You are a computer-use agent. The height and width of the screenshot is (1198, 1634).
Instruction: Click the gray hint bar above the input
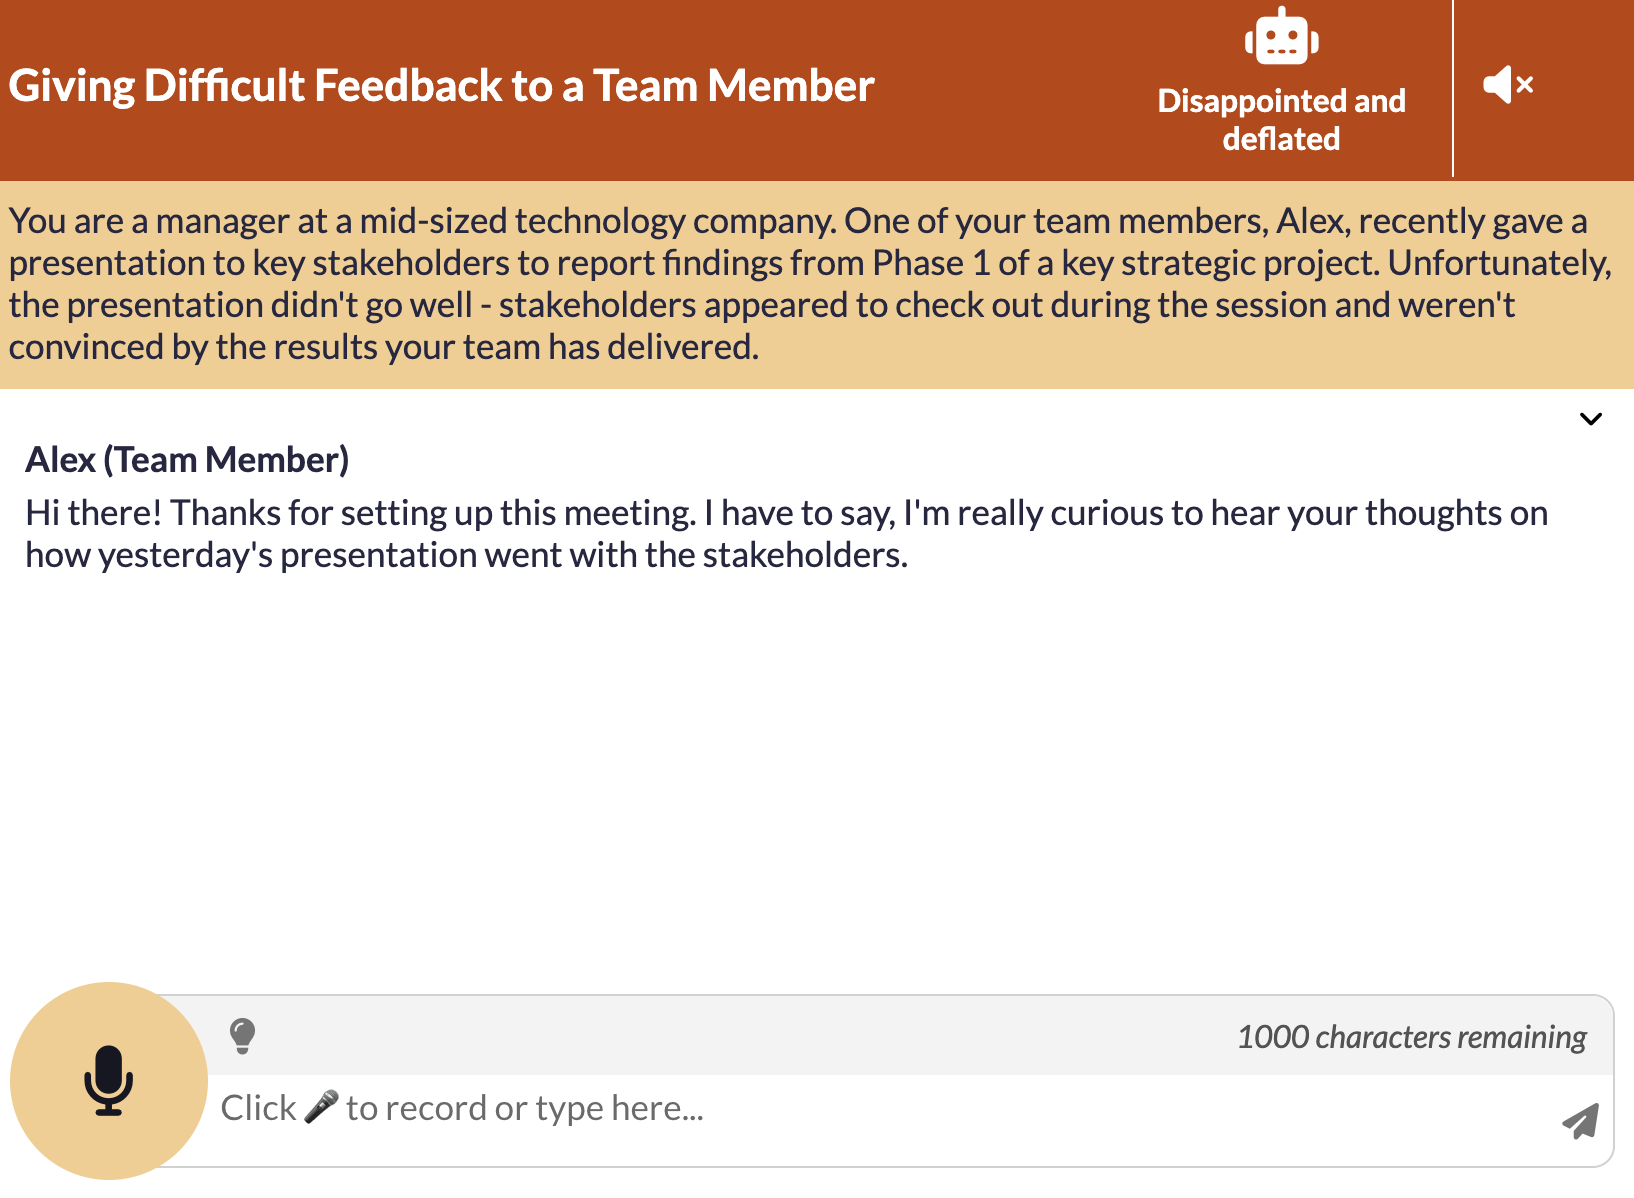[740, 1036]
